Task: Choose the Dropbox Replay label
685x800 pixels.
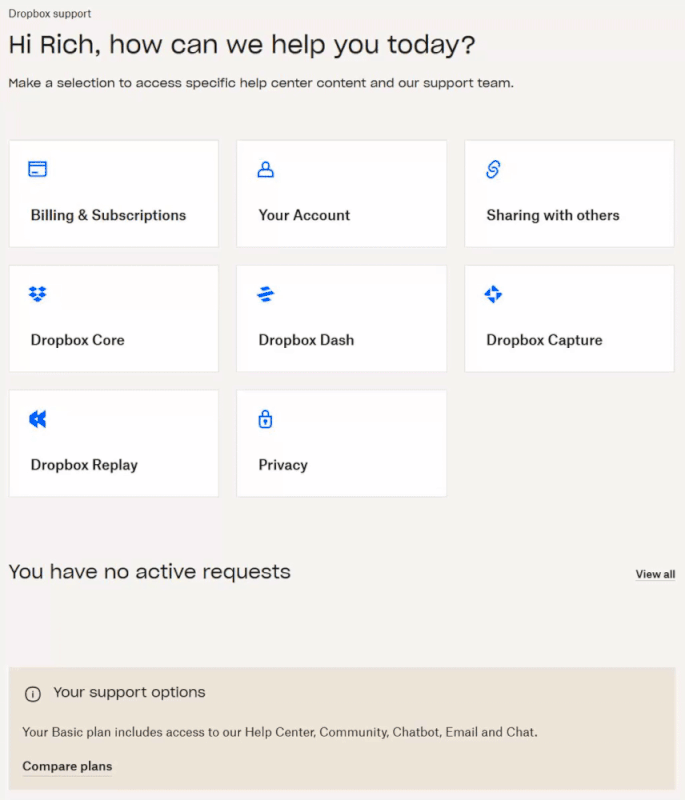Action: 84,465
